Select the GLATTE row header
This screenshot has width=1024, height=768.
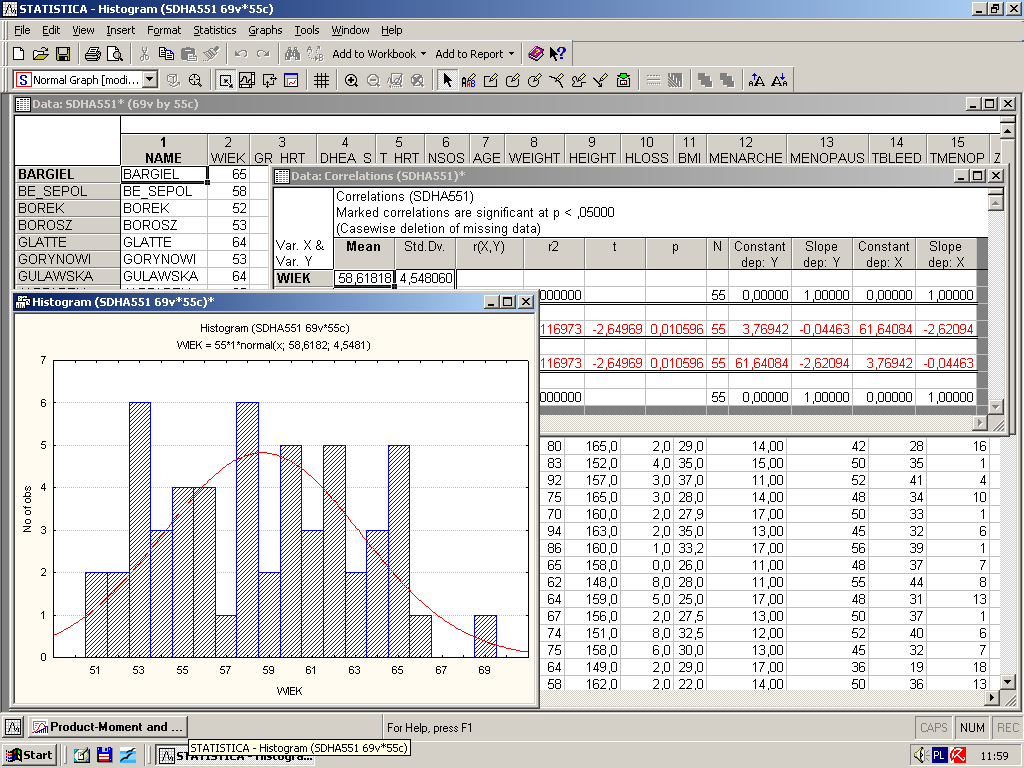point(67,242)
